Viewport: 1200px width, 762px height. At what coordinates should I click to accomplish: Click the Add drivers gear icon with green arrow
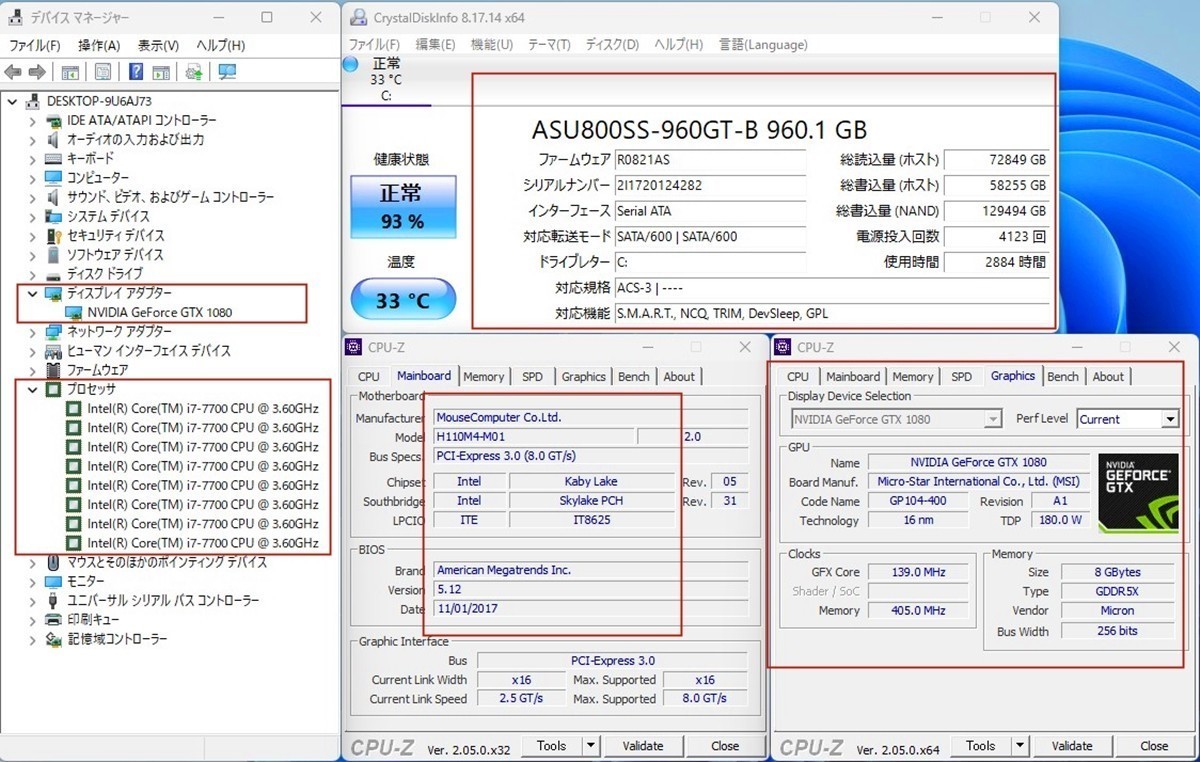point(194,72)
